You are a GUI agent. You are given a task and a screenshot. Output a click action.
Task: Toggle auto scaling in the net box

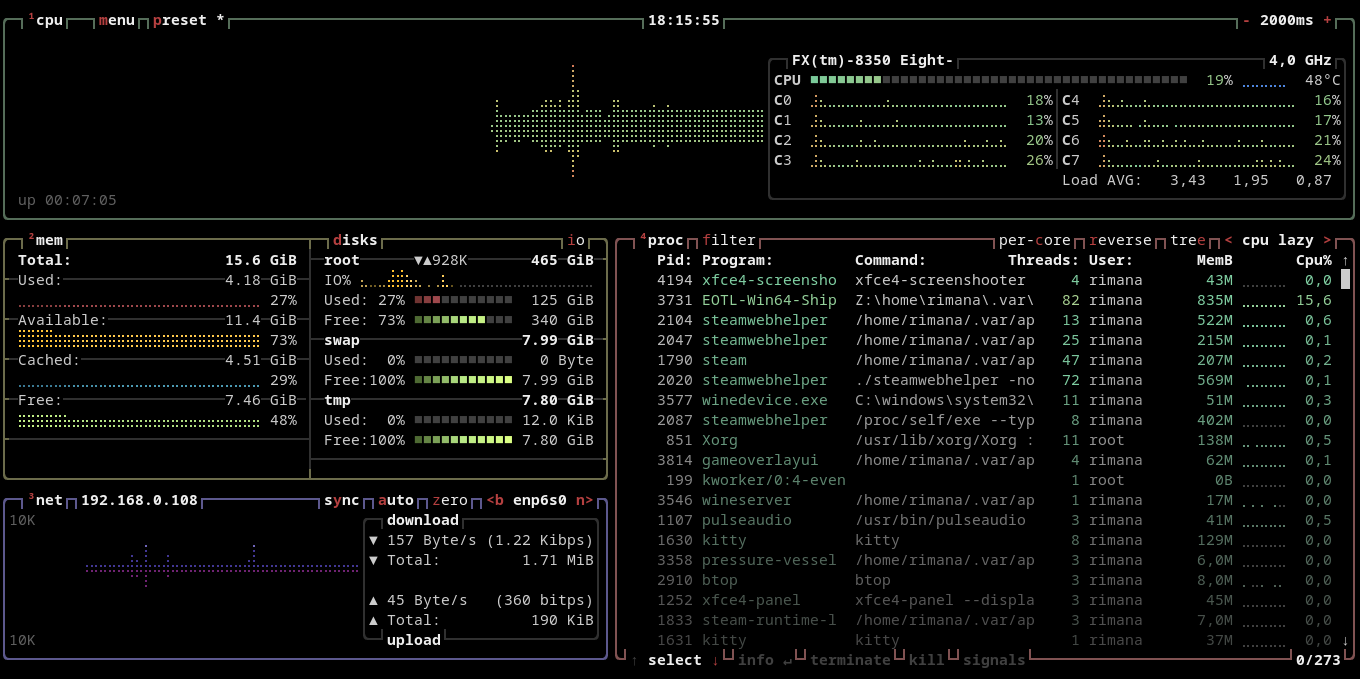[395, 500]
